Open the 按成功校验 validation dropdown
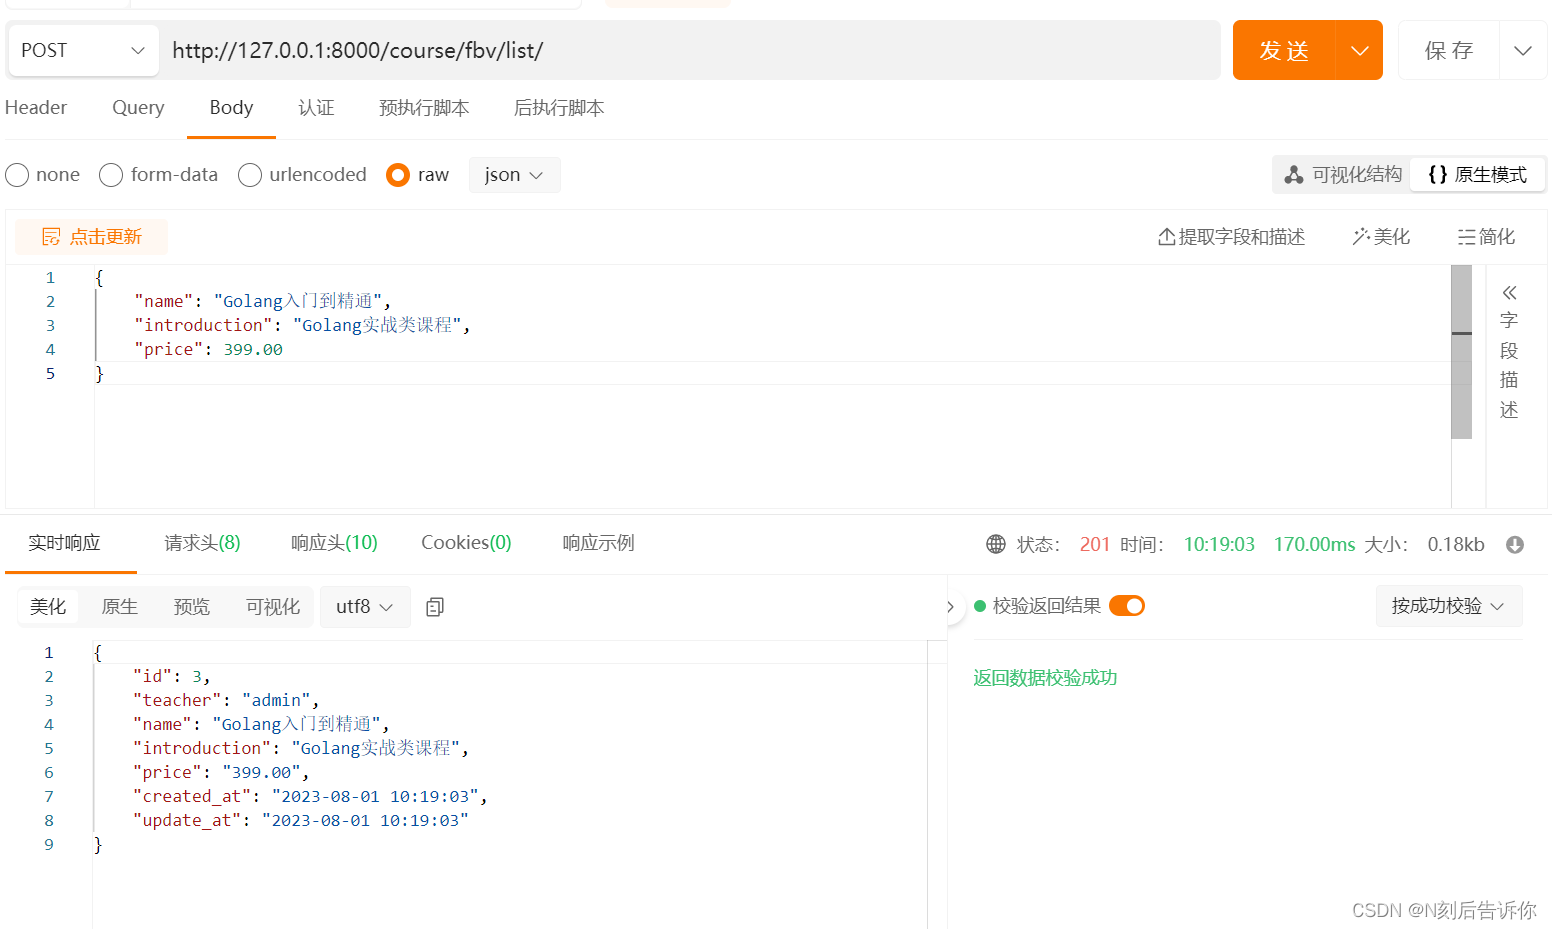Screen dimensions: 1552x929 1449,606
